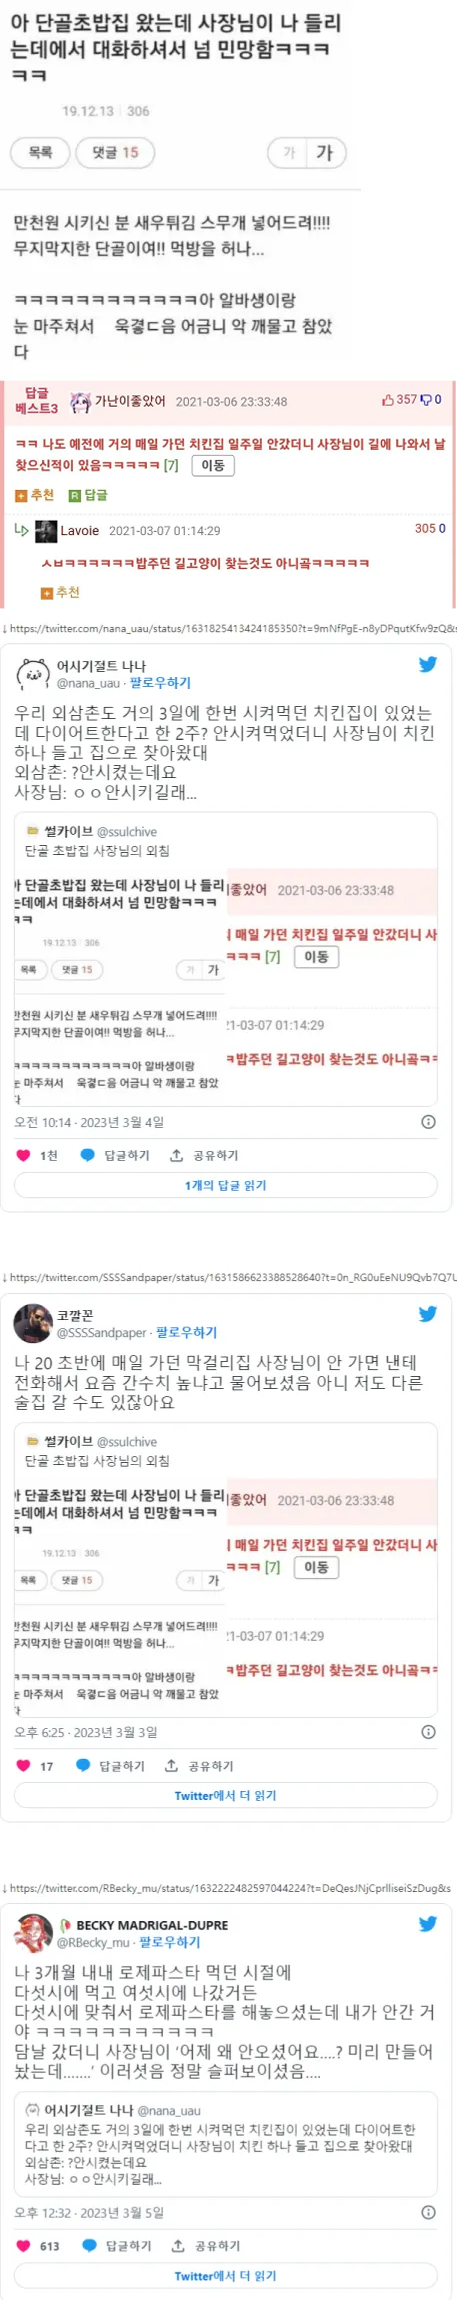Click the 이동 button beside comment [7]
The width and height of the screenshot is (457, 2300).
(x=213, y=465)
